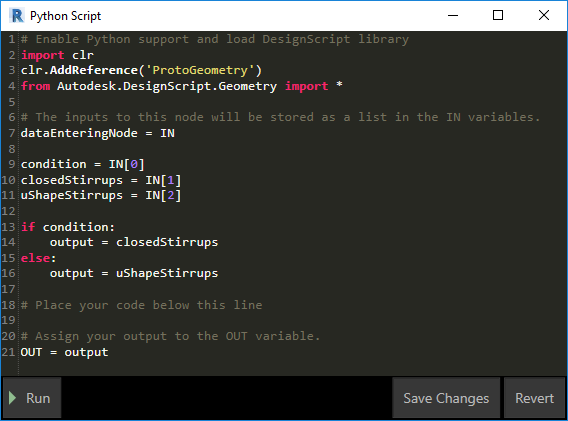Click the 'uShapeStirrups = IN[2]' line
Viewport: 568px width, 421px height.
(x=101, y=196)
